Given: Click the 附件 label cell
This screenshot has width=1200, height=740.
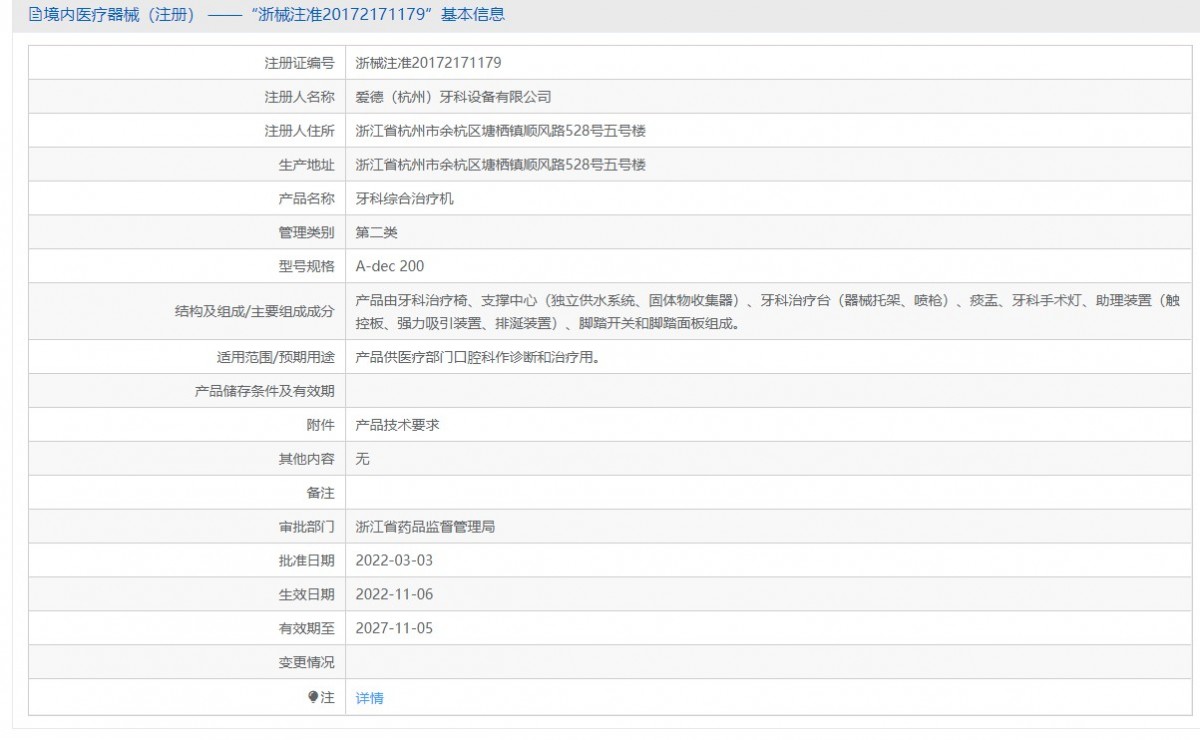Looking at the screenshot, I should click(x=187, y=425).
